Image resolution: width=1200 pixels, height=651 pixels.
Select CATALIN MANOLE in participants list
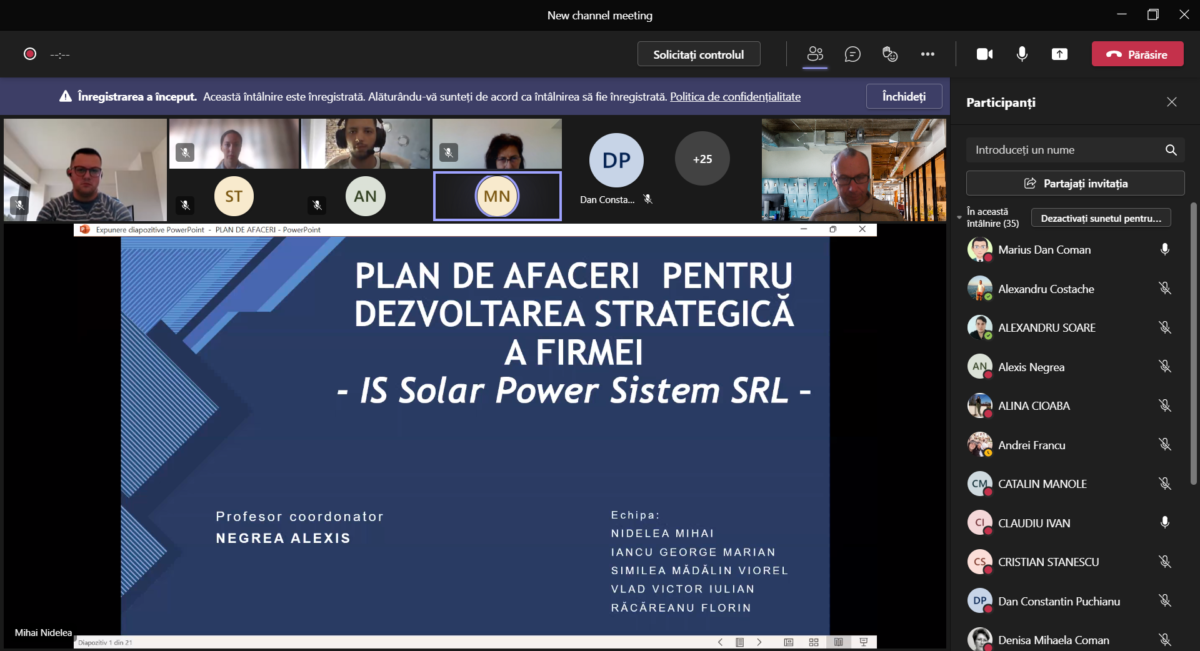[1041, 484]
